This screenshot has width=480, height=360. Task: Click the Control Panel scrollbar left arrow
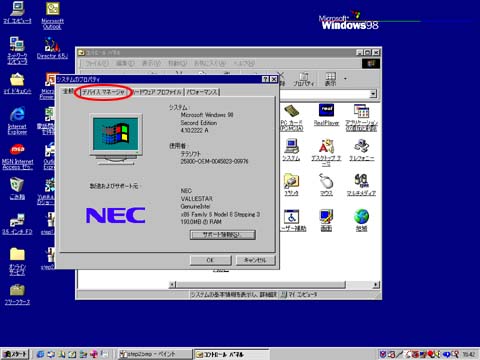point(172,285)
